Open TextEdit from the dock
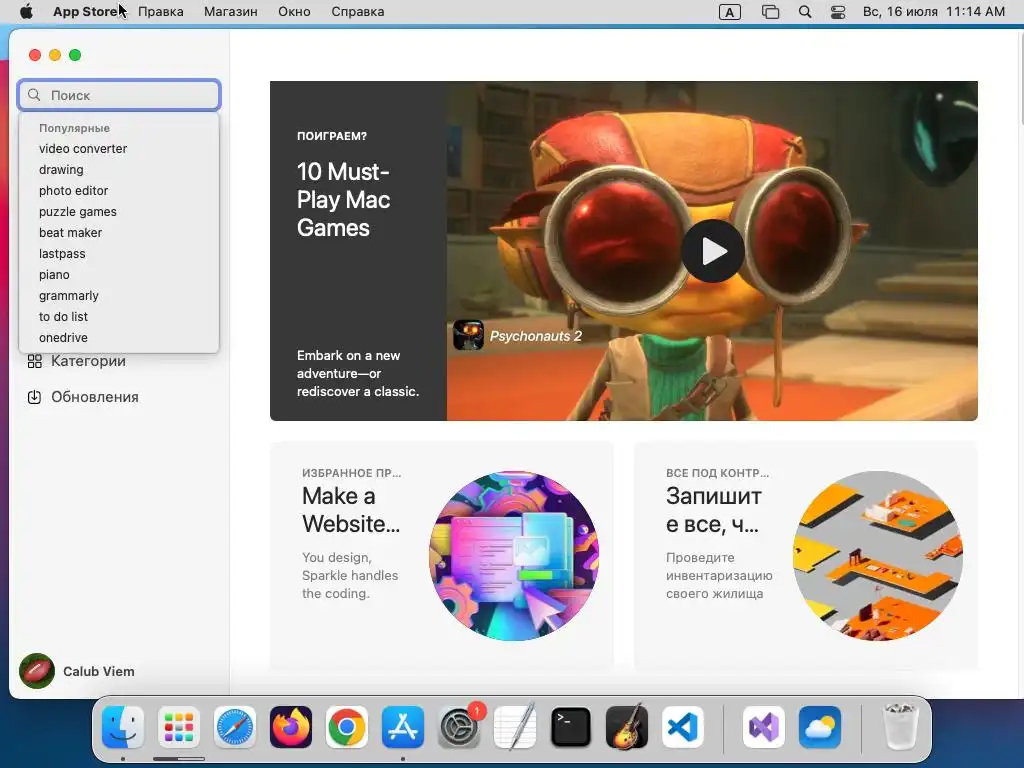 pyautogui.click(x=515, y=727)
